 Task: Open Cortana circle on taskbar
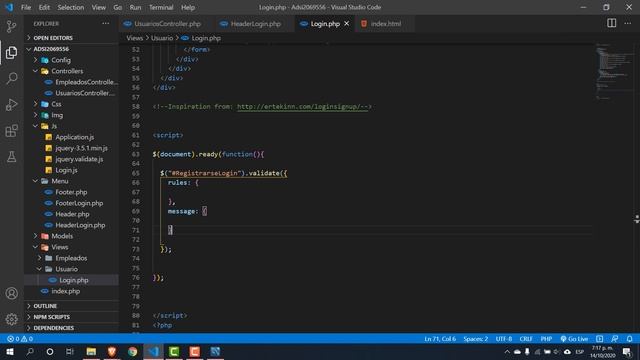point(50,351)
